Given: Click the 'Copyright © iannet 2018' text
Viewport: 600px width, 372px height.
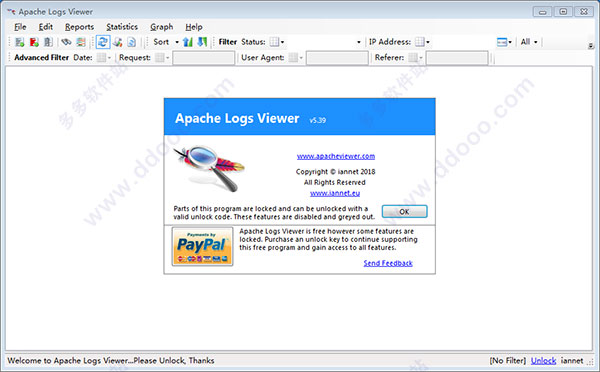Looking at the screenshot, I should (x=335, y=171).
